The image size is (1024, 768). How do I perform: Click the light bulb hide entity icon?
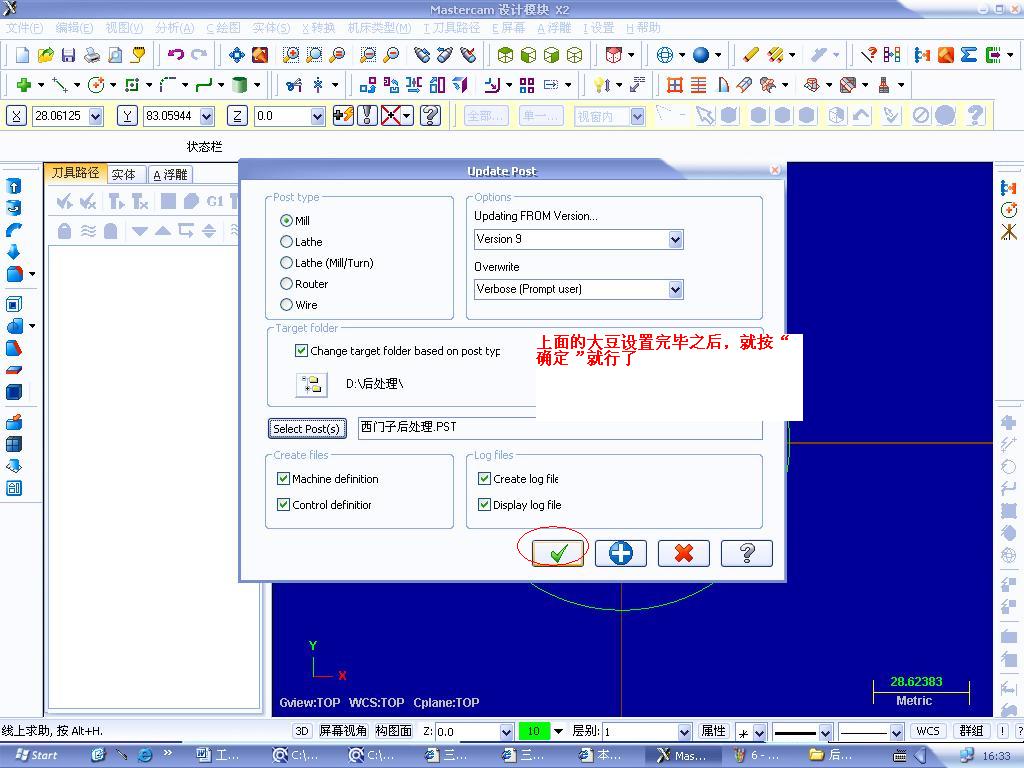click(x=600, y=85)
